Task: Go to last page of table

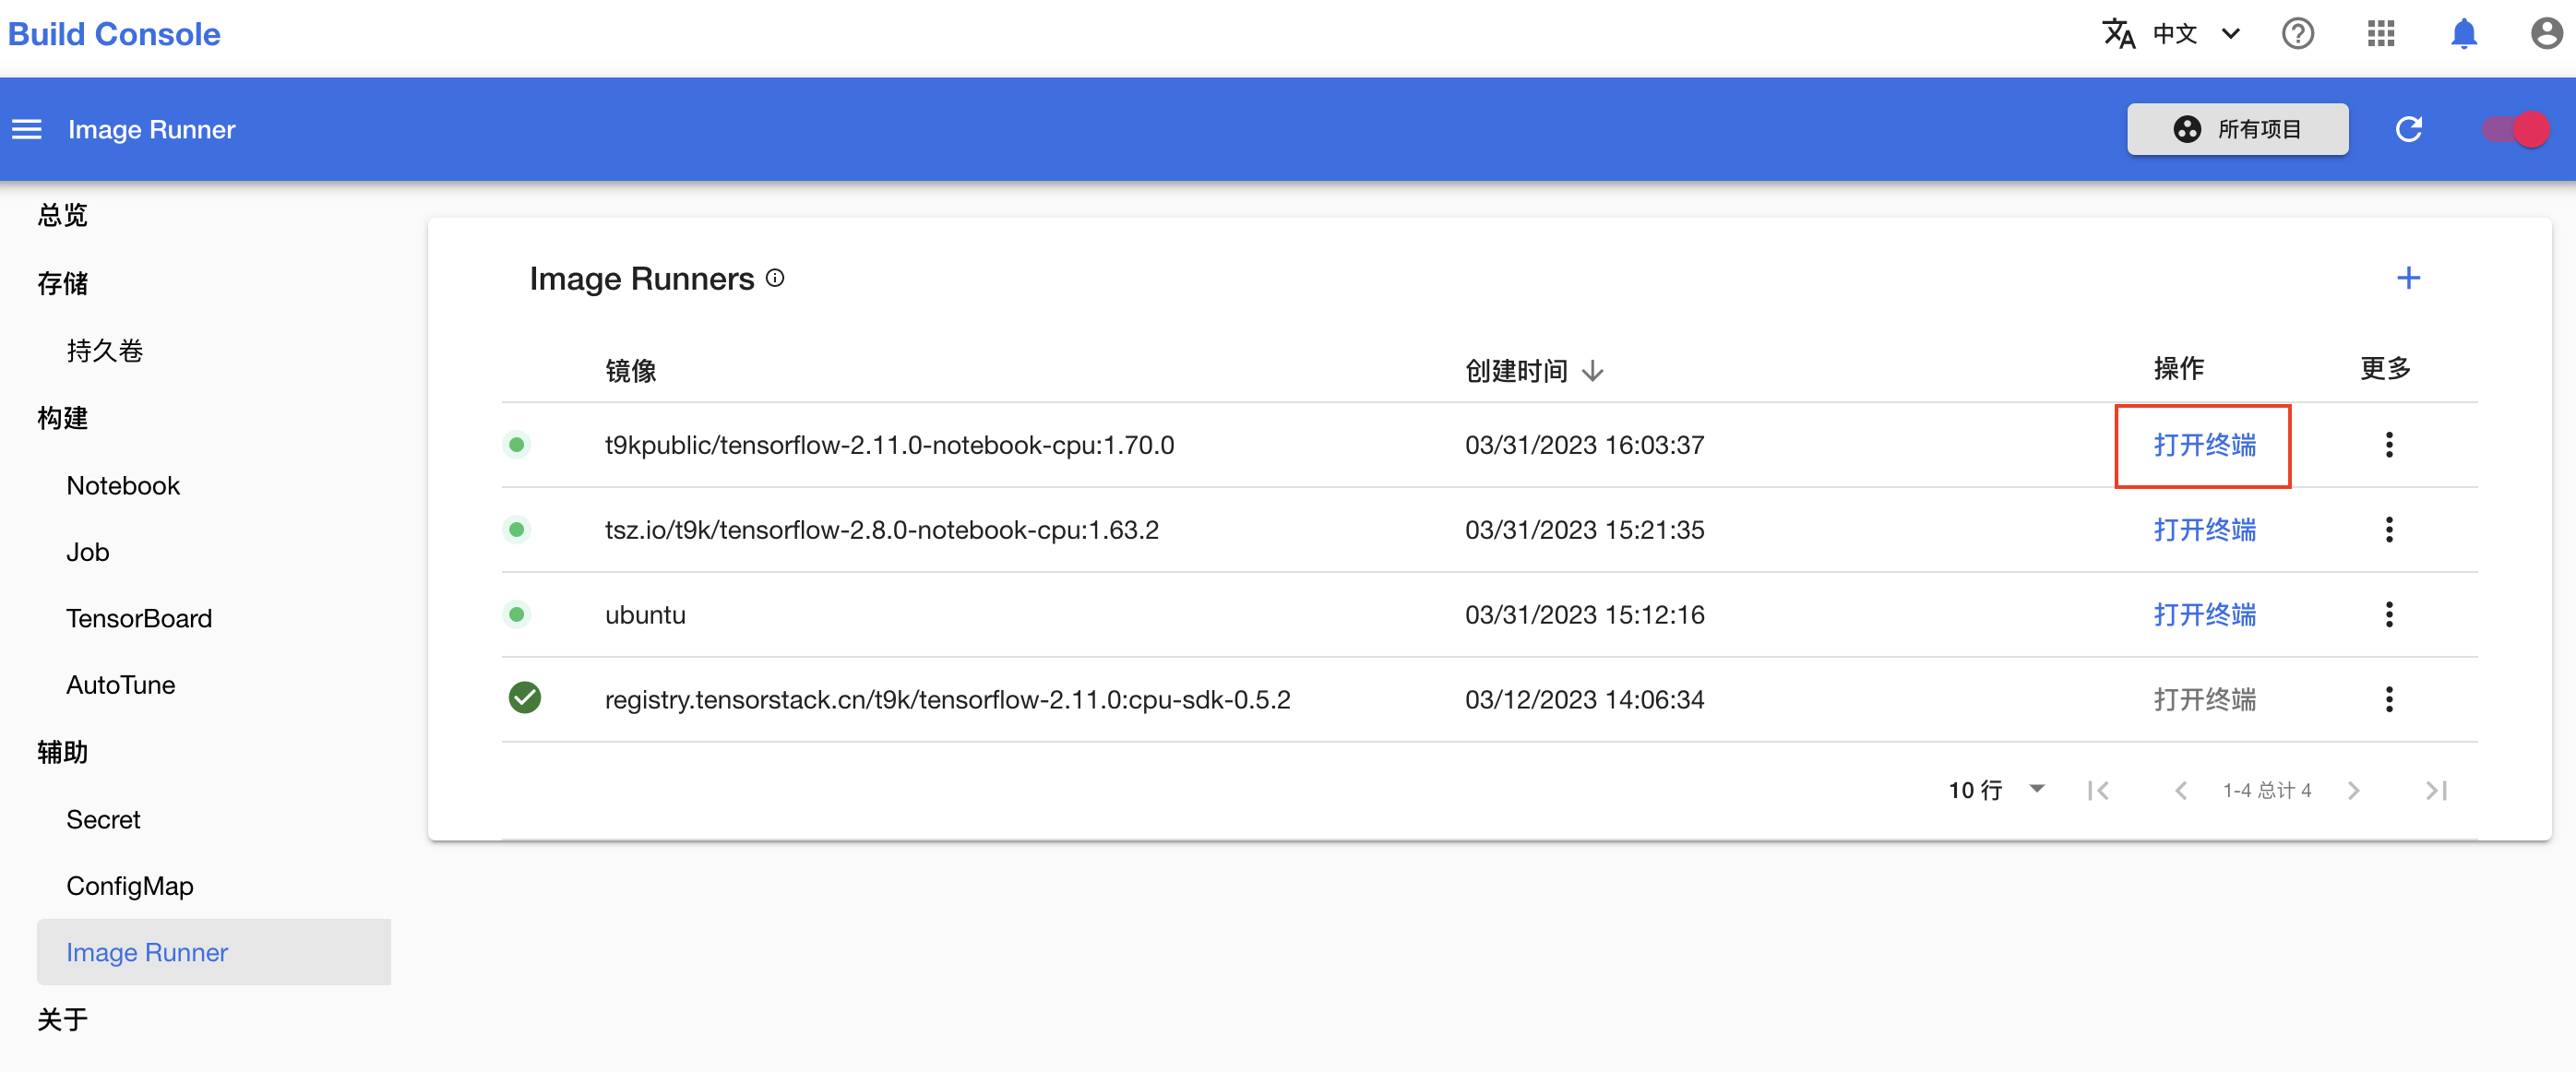Action: tap(2436, 790)
